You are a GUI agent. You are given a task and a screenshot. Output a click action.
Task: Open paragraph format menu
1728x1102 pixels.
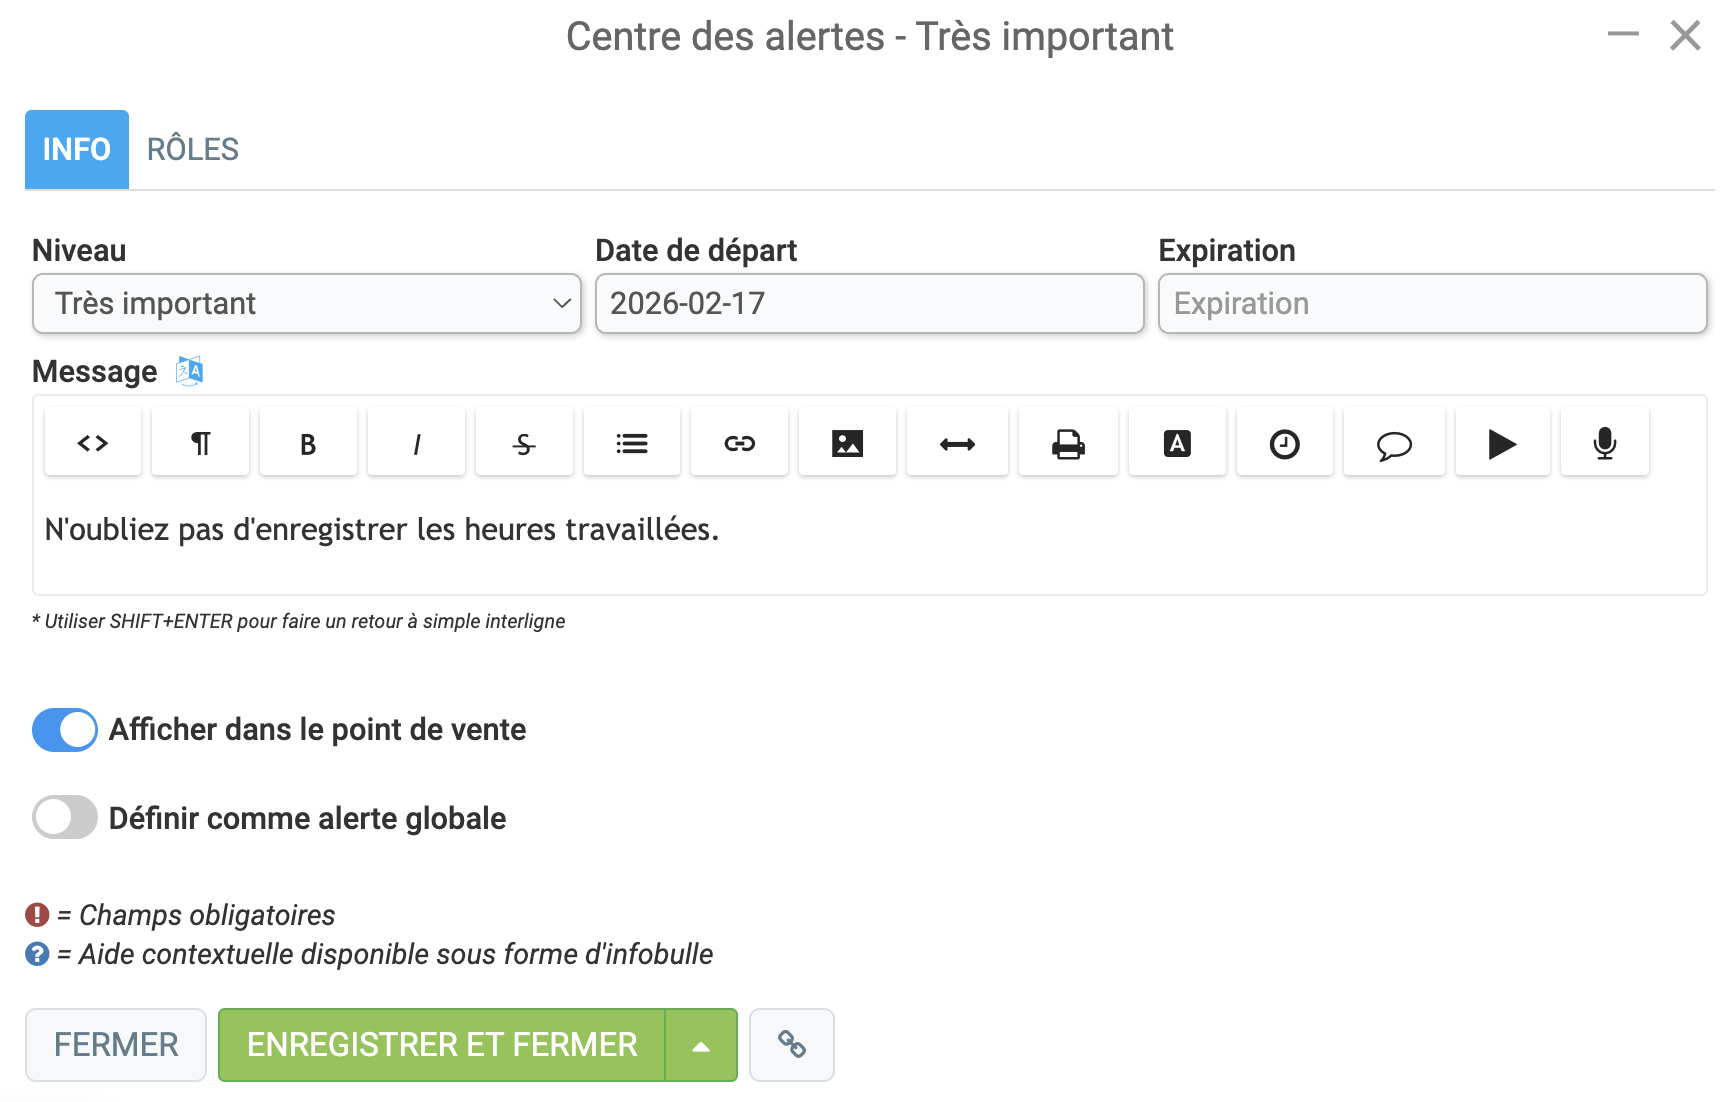tap(200, 443)
